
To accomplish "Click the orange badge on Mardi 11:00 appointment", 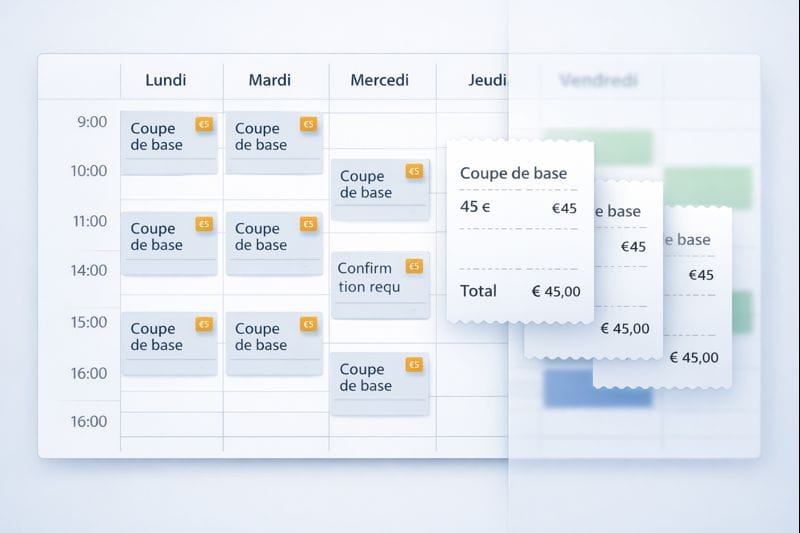I will [308, 224].
